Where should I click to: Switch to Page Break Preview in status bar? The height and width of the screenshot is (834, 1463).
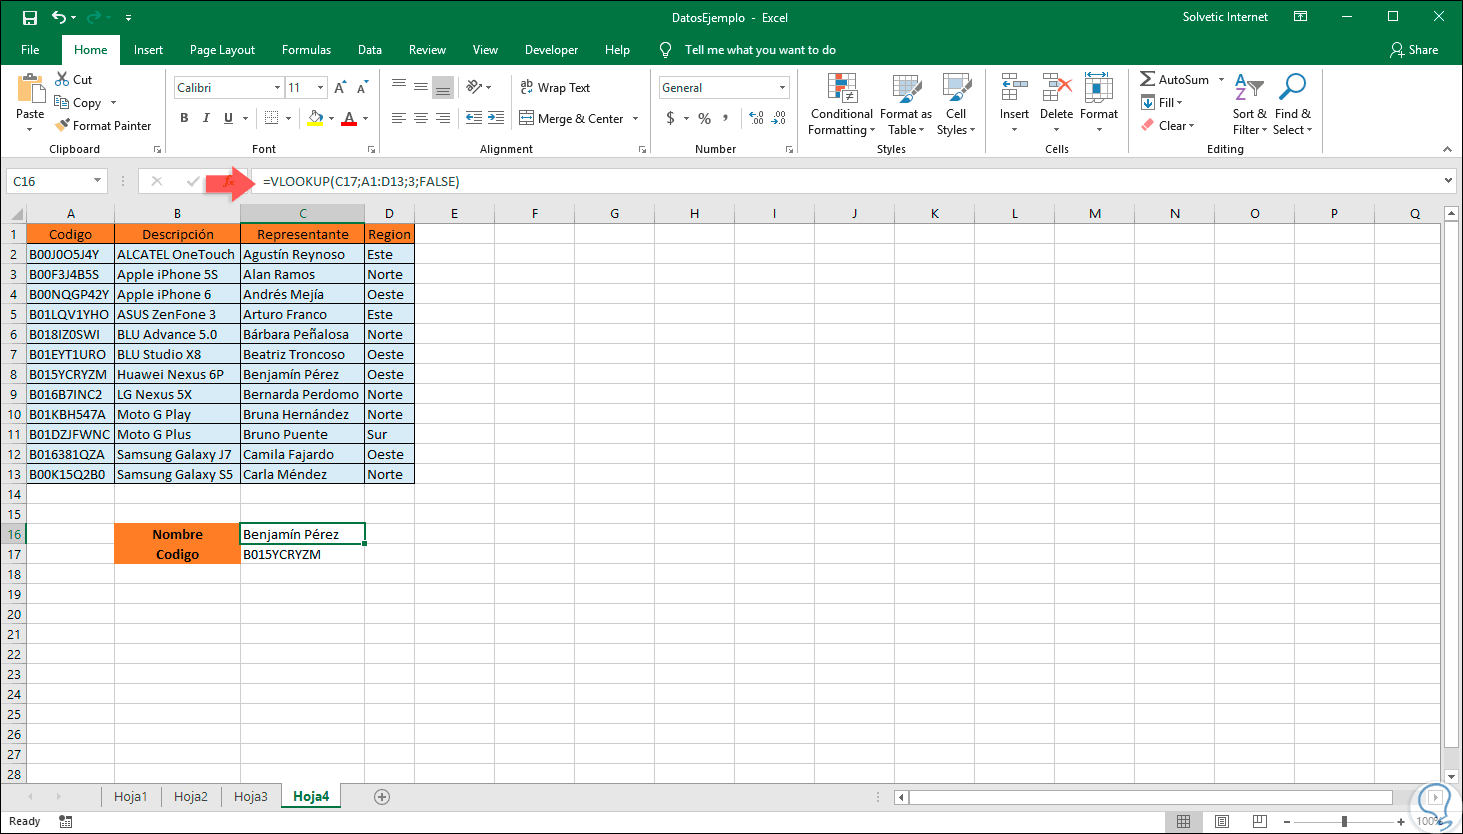coord(1260,822)
